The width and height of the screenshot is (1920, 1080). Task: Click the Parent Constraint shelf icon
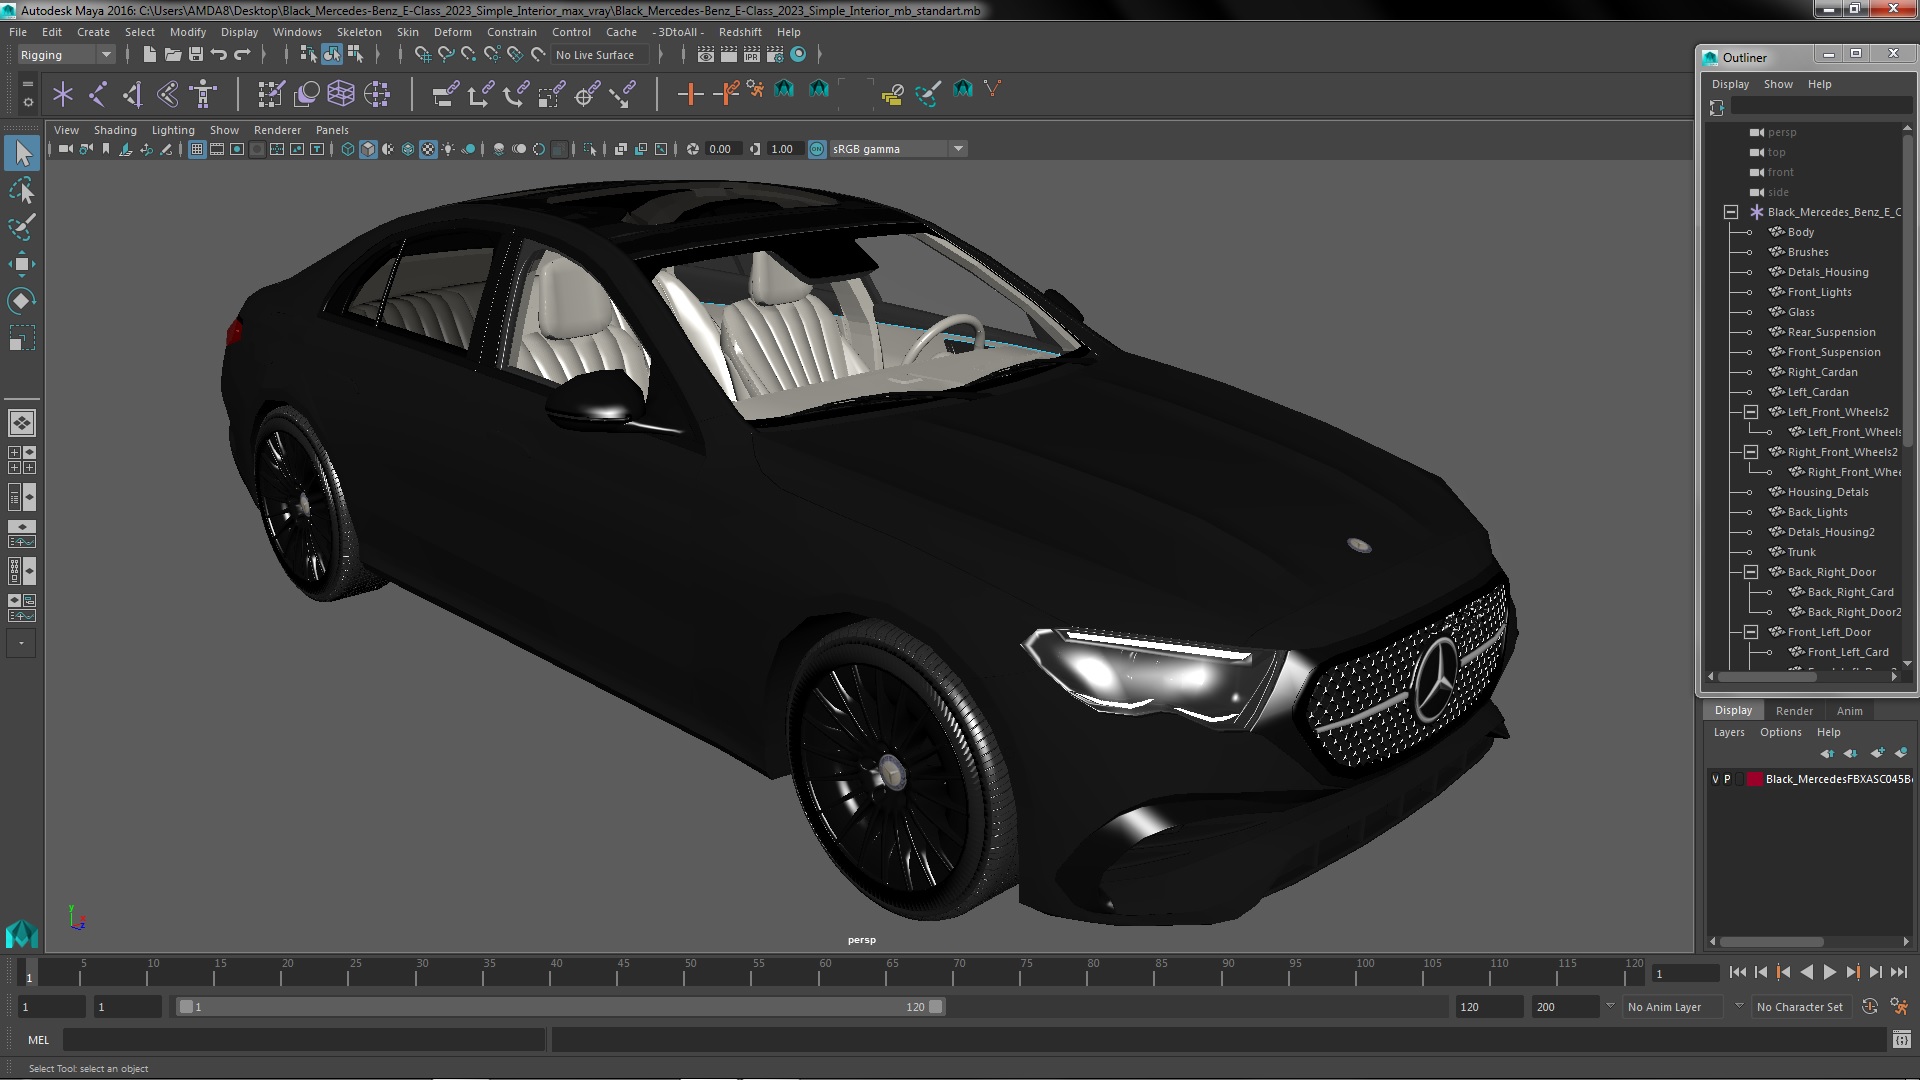(x=446, y=94)
